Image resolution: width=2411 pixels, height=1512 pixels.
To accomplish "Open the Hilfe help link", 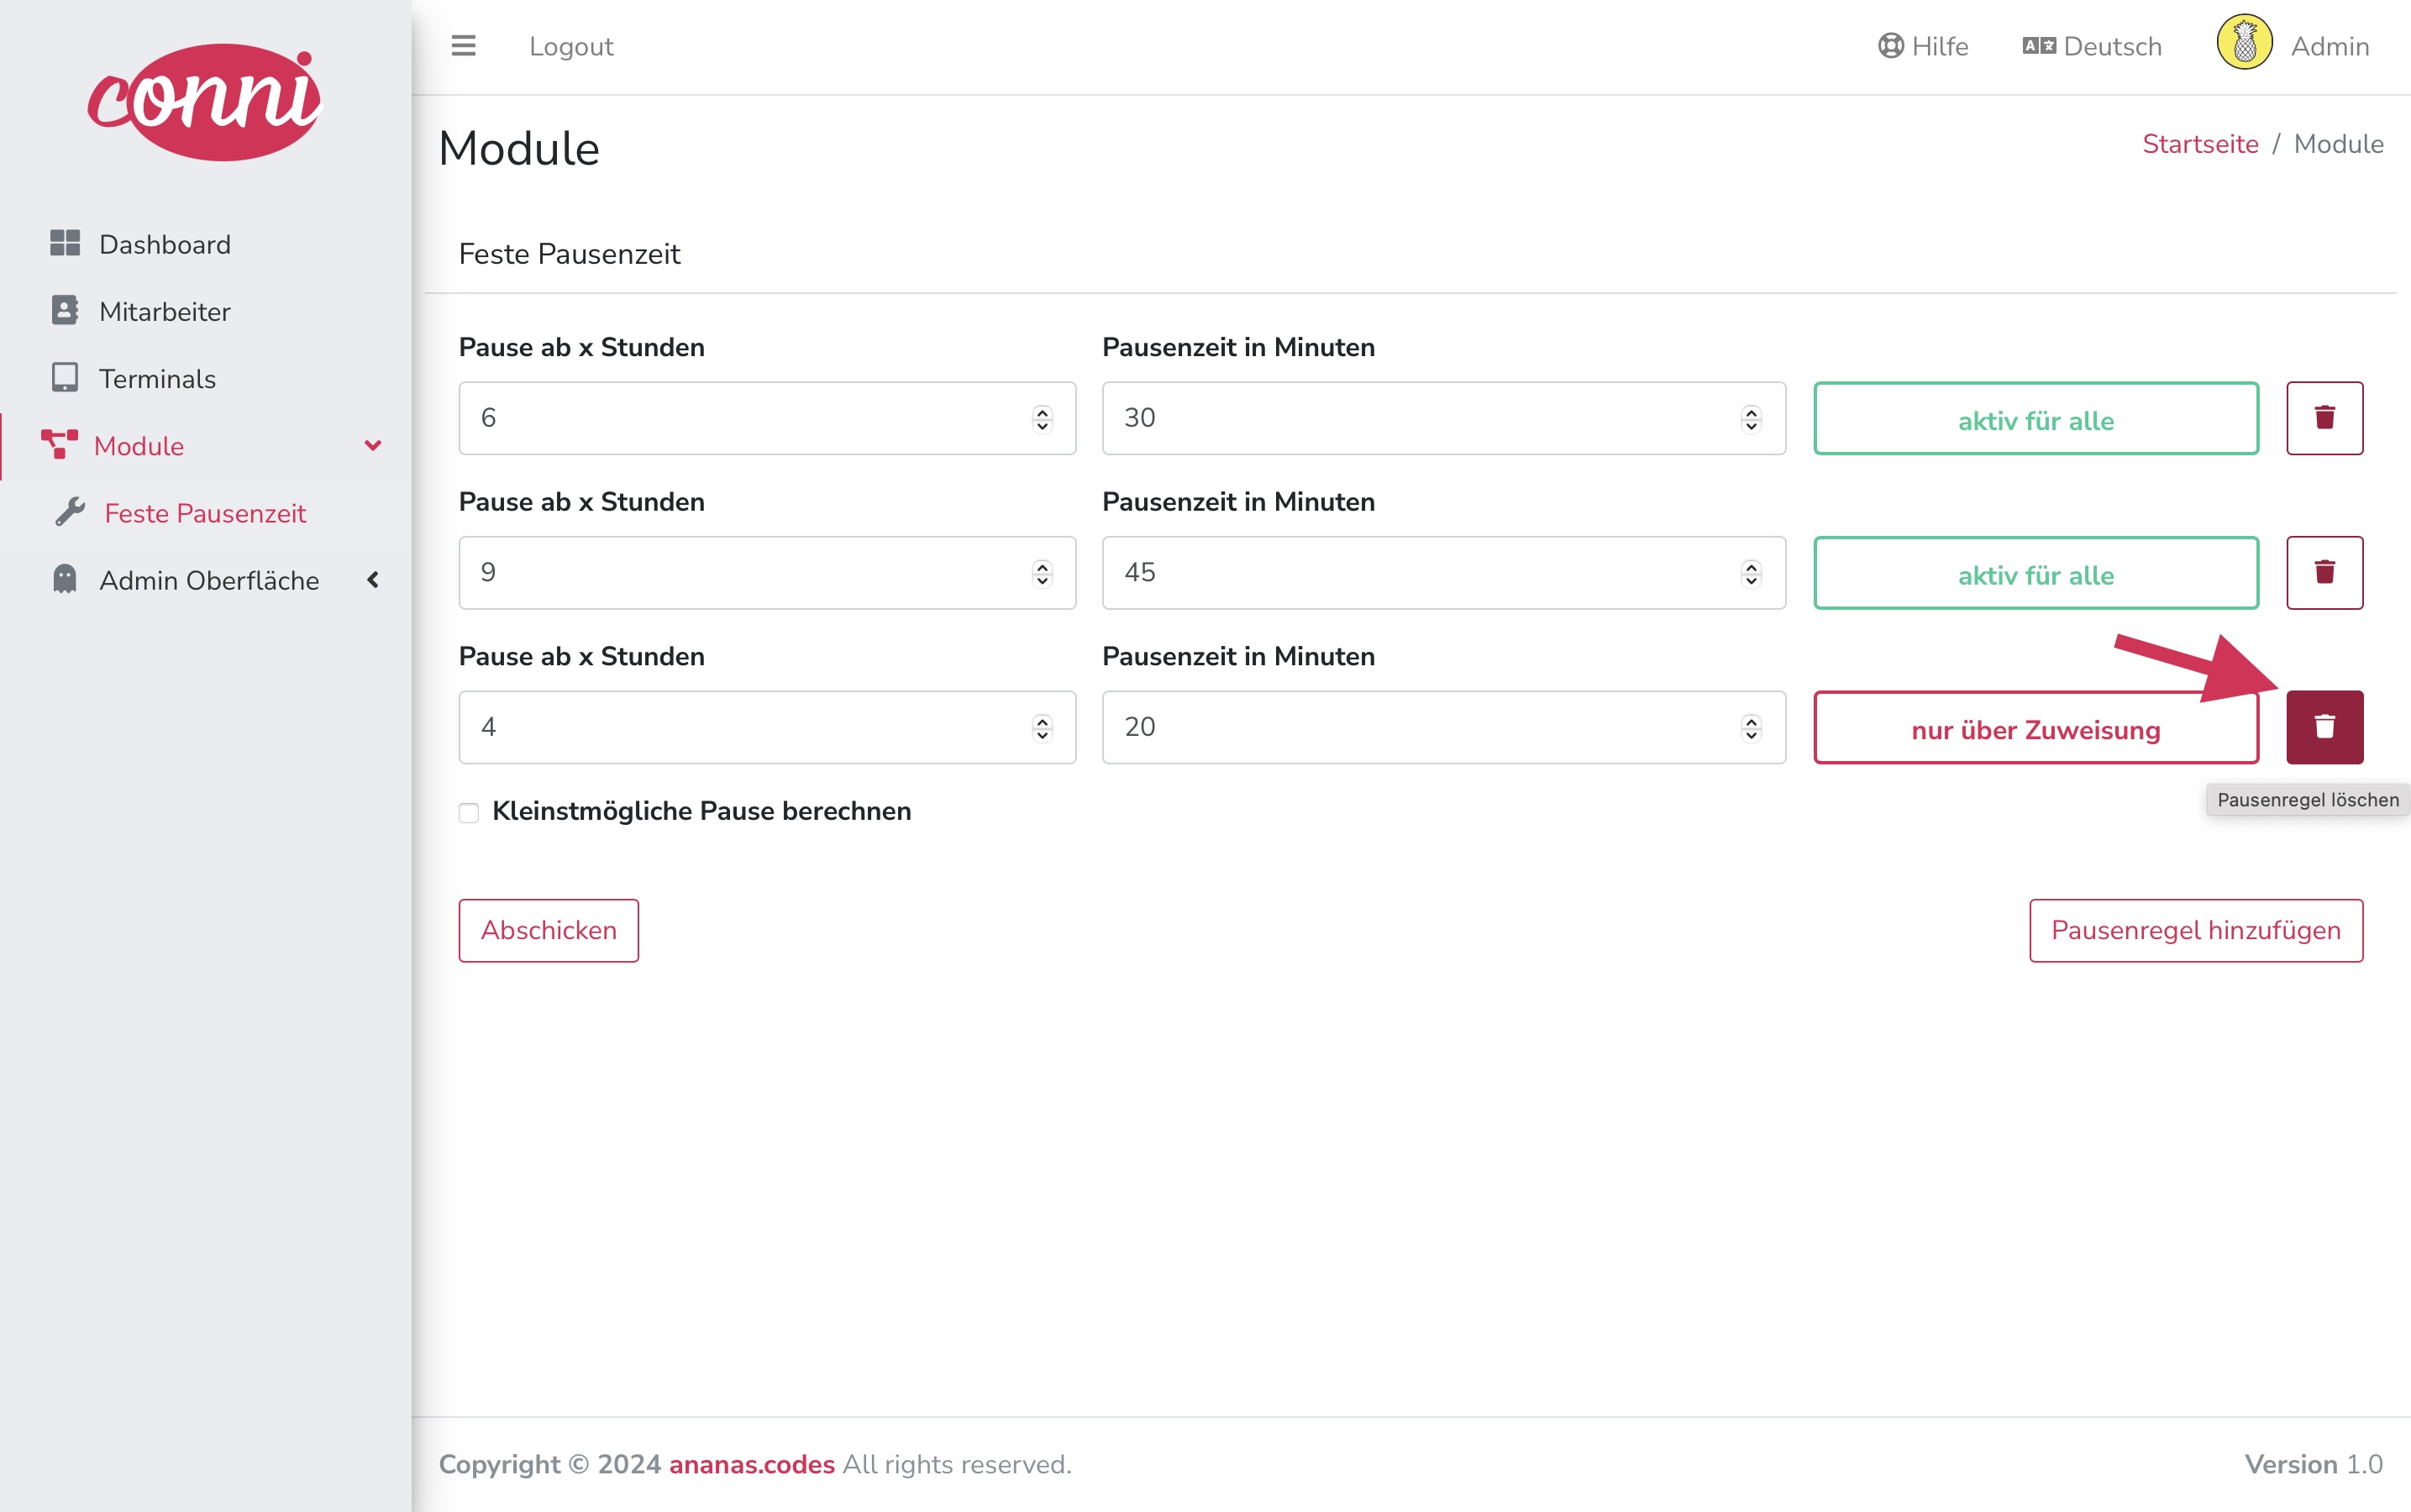I will tap(1923, 46).
